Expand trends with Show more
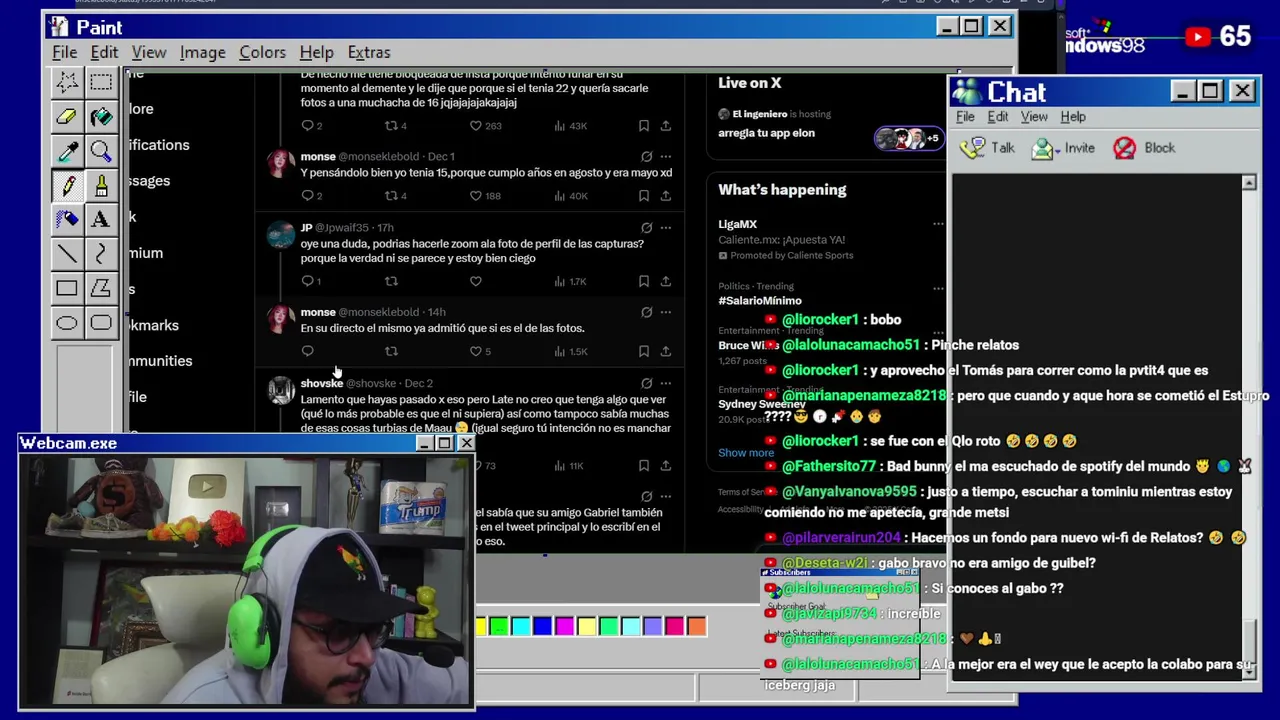Image resolution: width=1280 pixels, height=720 pixels. click(746, 453)
